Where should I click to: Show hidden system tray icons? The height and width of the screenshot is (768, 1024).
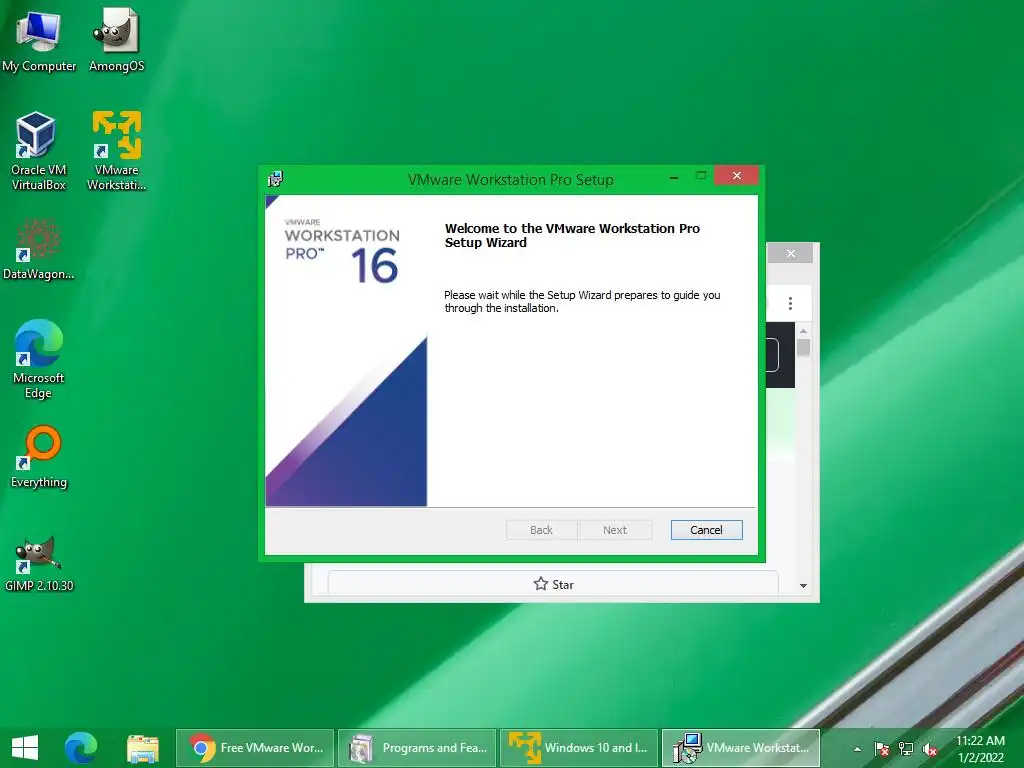857,749
